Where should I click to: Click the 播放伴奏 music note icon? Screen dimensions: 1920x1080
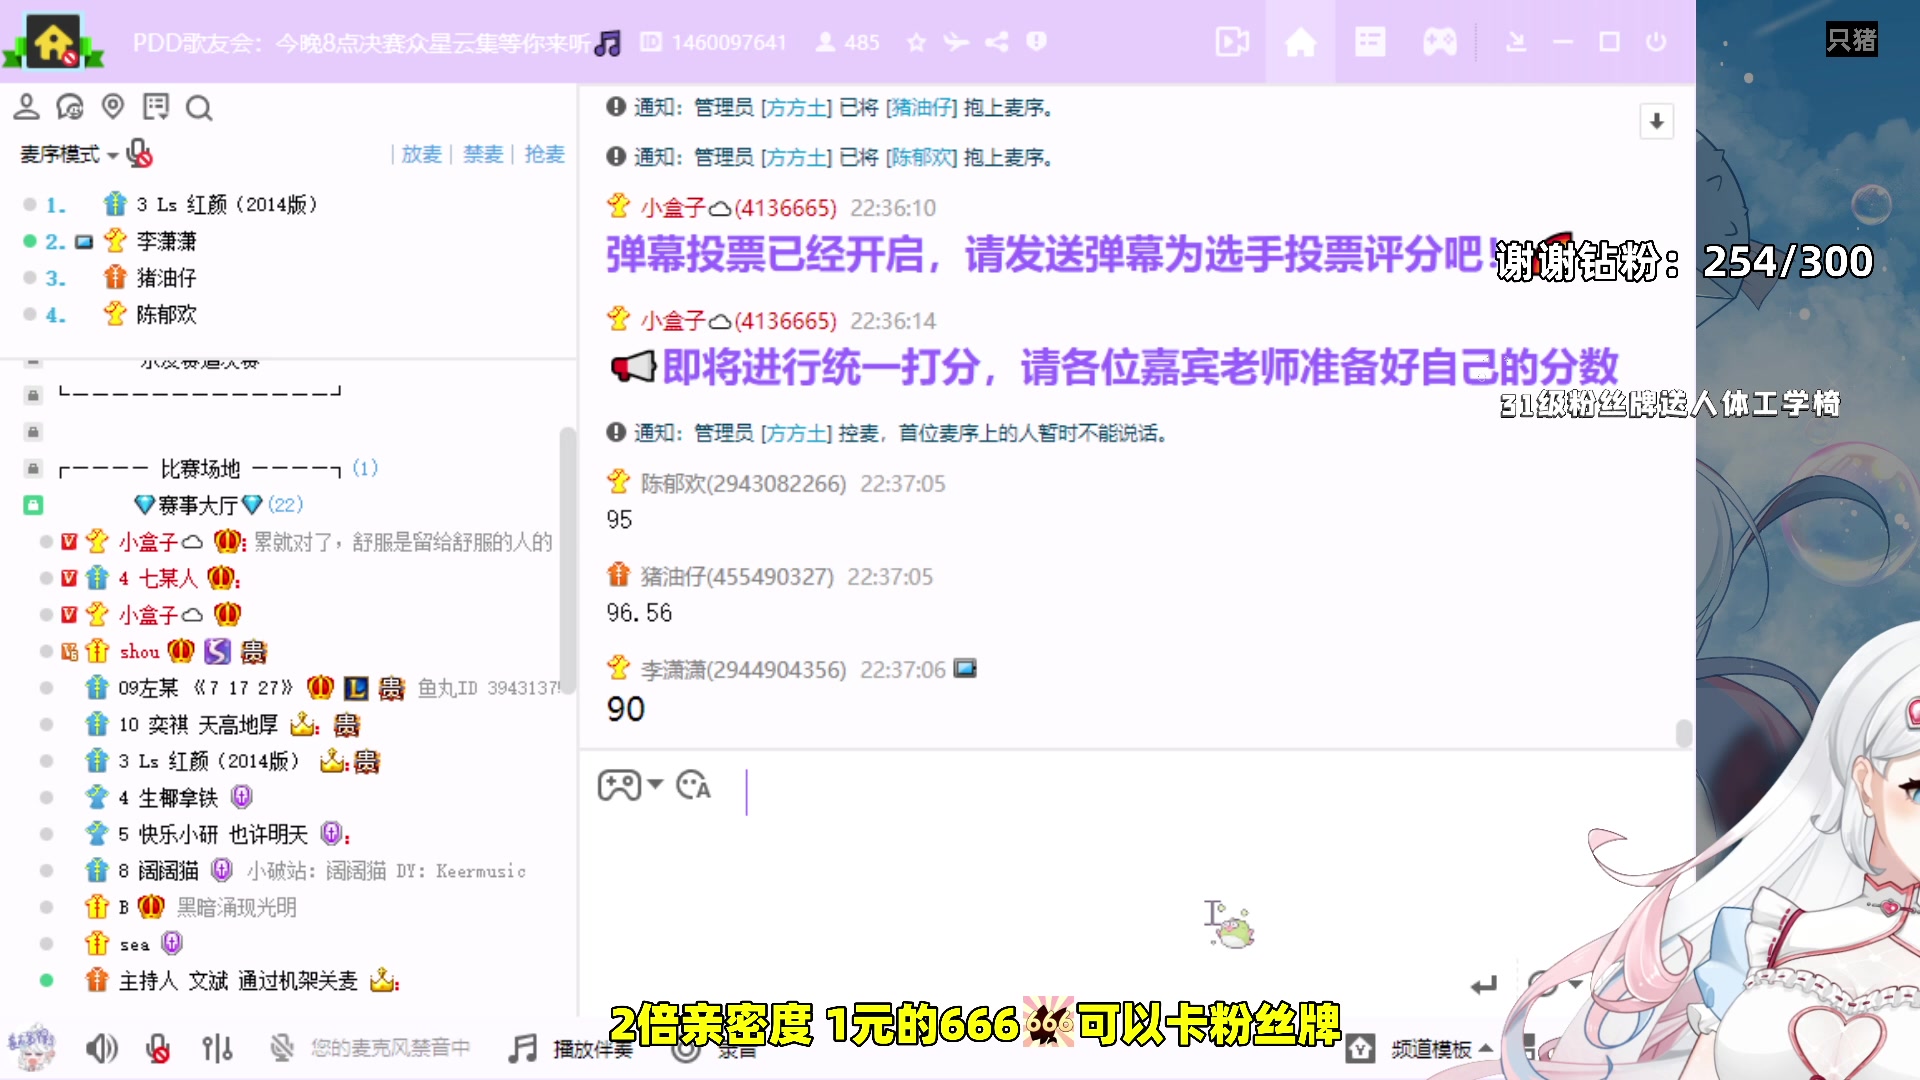[523, 1048]
